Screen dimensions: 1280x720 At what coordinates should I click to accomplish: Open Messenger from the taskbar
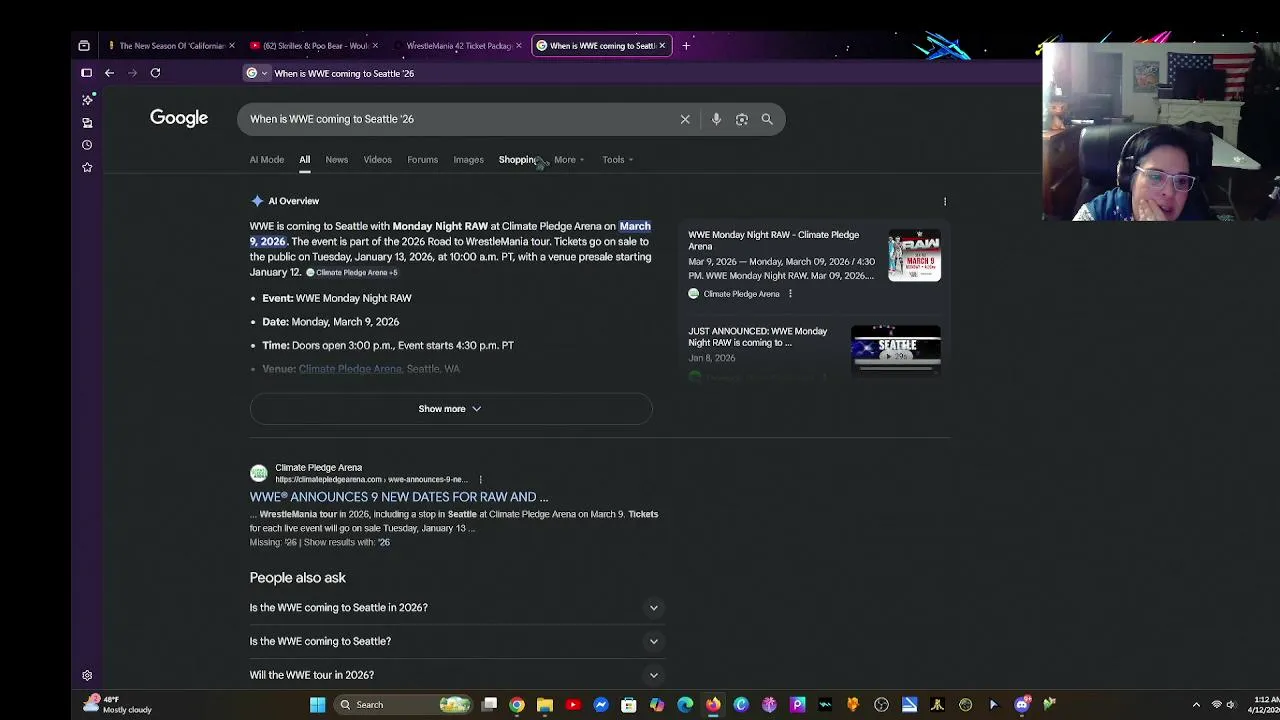(601, 705)
